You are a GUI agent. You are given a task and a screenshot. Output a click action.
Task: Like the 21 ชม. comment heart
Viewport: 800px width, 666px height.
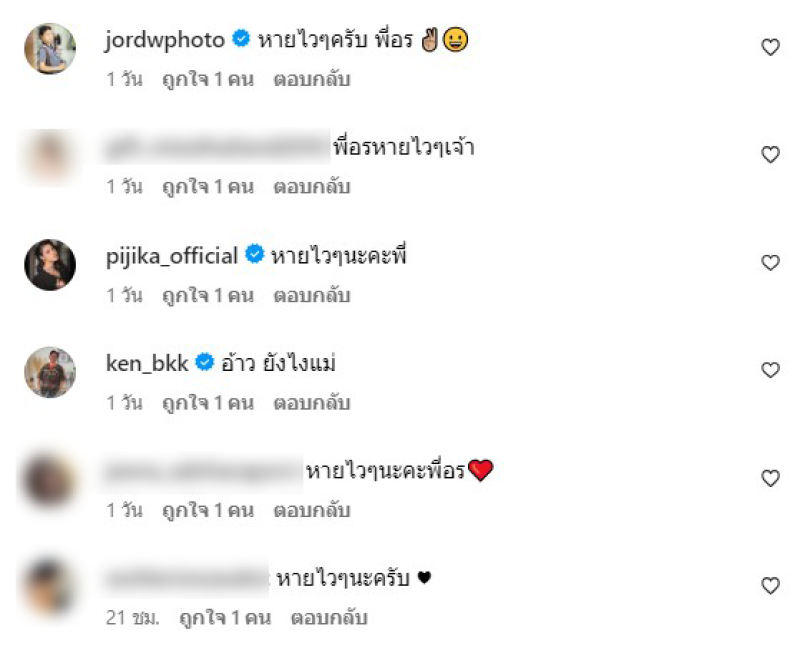coord(770,585)
